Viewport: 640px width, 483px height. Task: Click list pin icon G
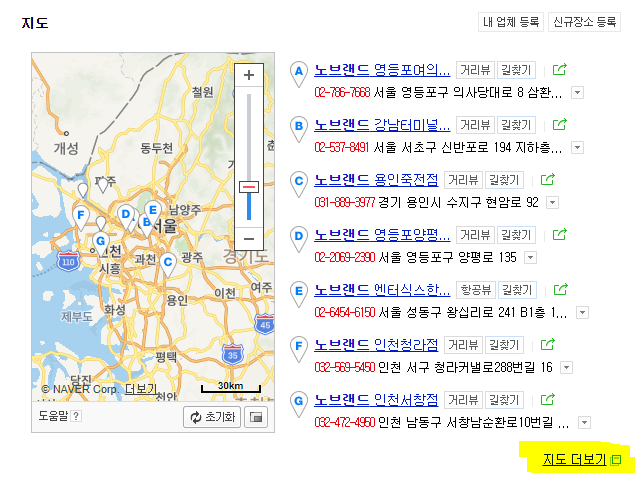coord(298,403)
